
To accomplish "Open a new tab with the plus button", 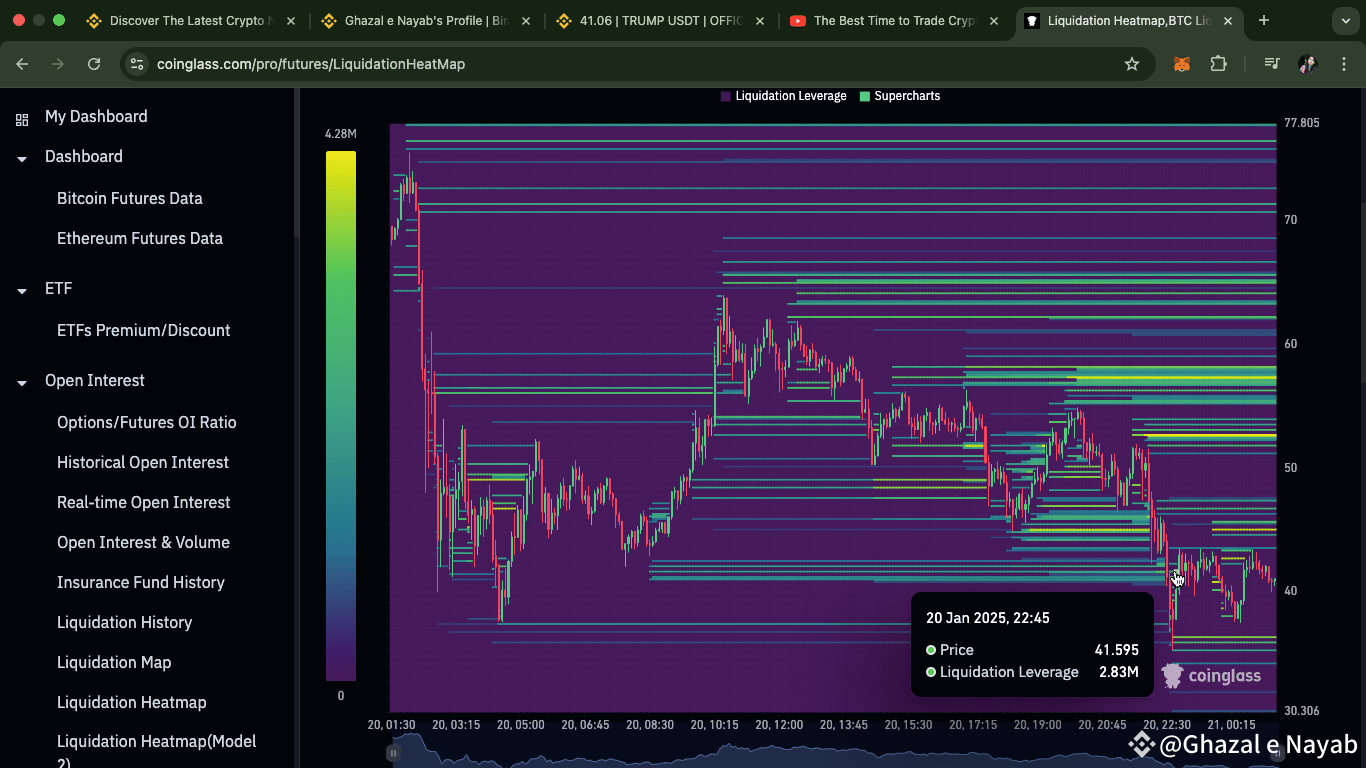I will (x=1264, y=20).
